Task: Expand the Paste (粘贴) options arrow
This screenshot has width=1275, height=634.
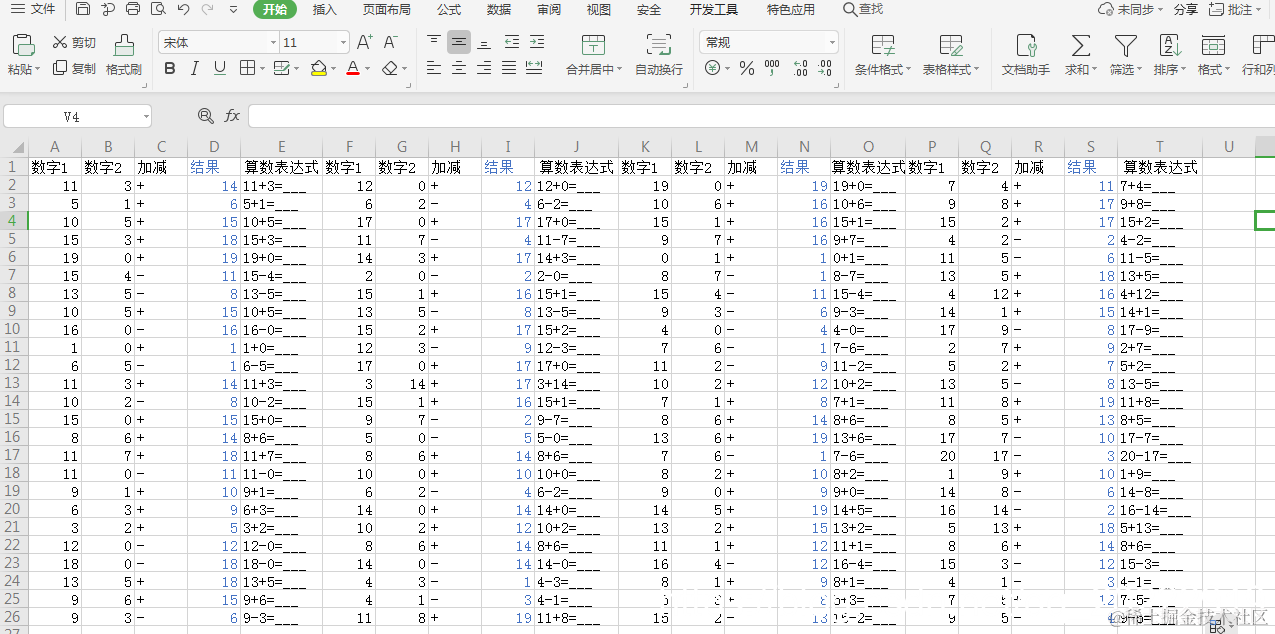Action: (x=37, y=70)
